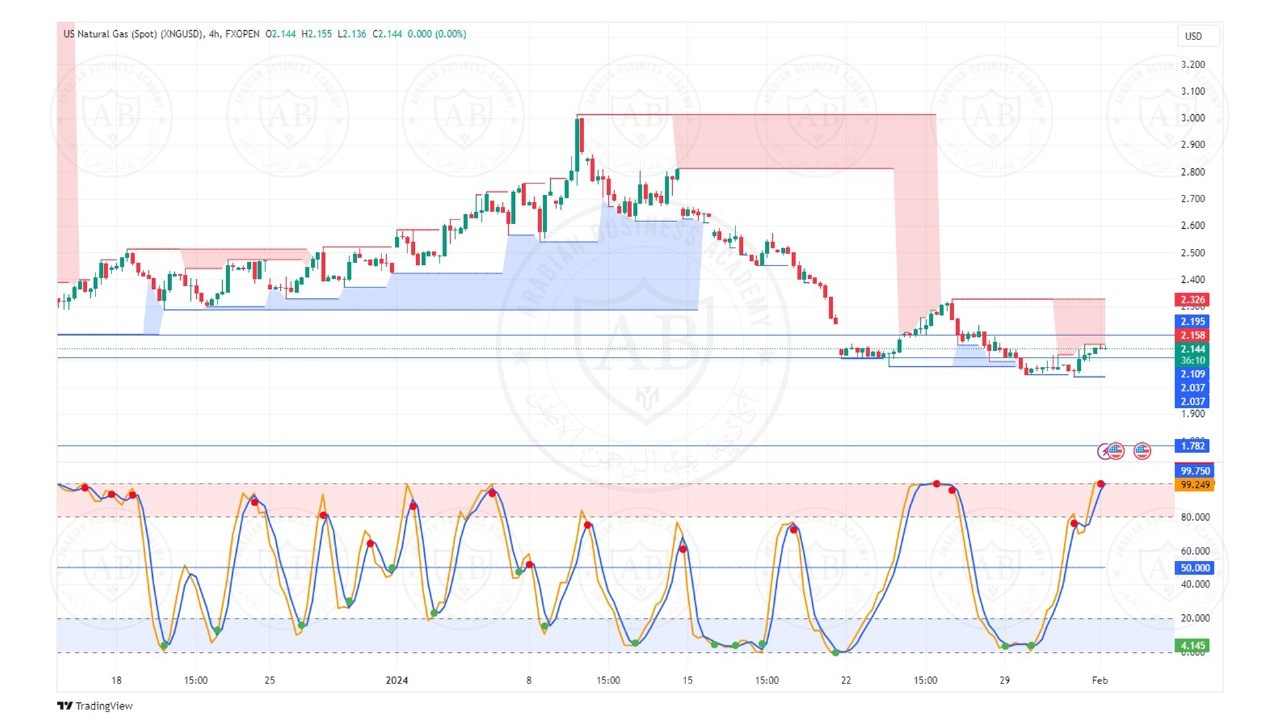Click the 22 date on time axis
Viewport: 1280px width, 720px height.
pos(846,681)
